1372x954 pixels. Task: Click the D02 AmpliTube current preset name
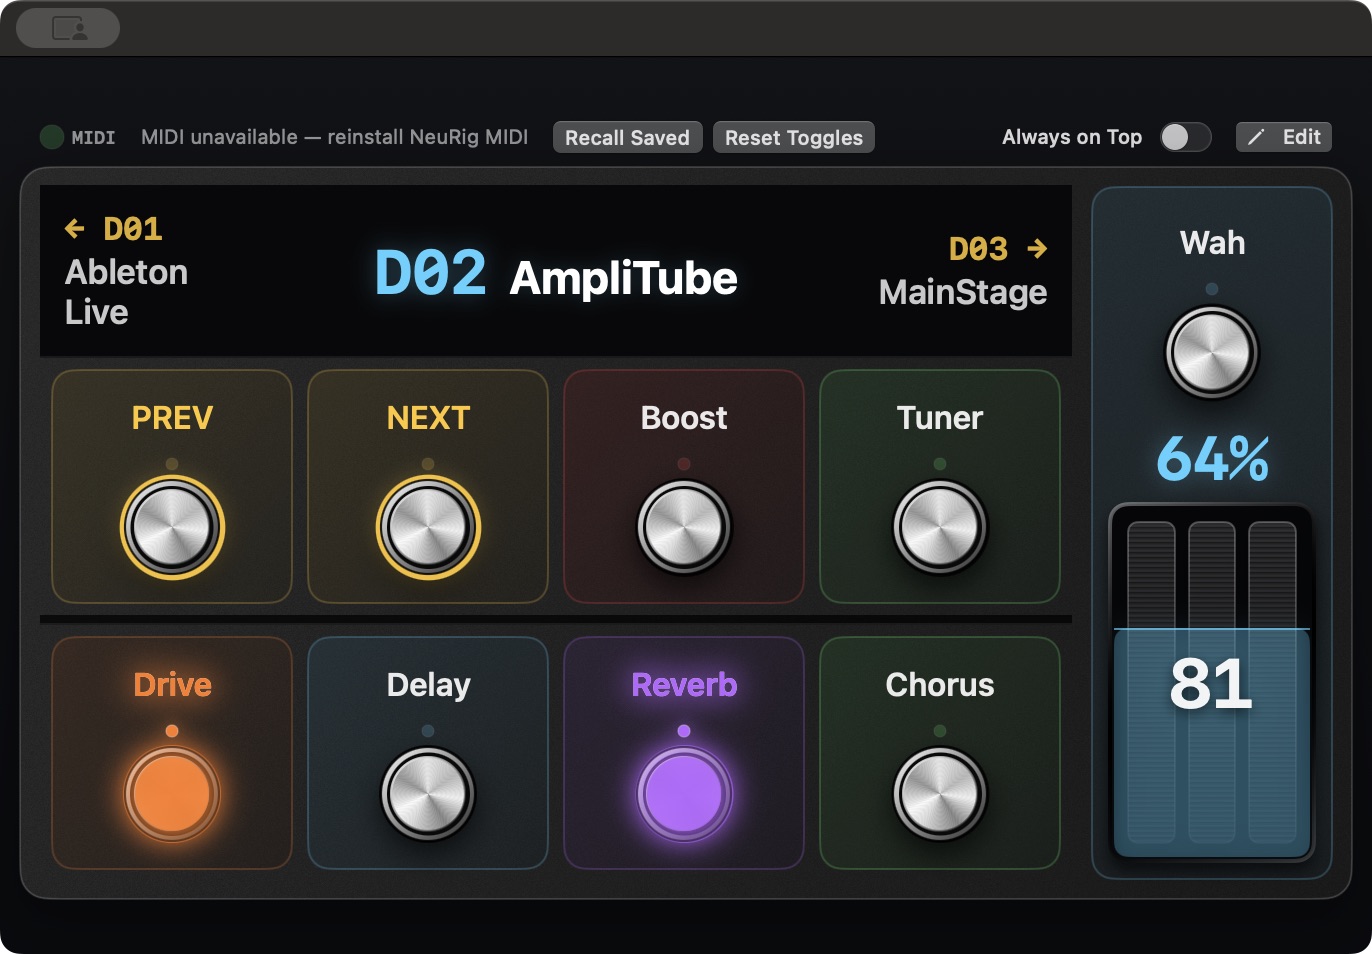556,274
